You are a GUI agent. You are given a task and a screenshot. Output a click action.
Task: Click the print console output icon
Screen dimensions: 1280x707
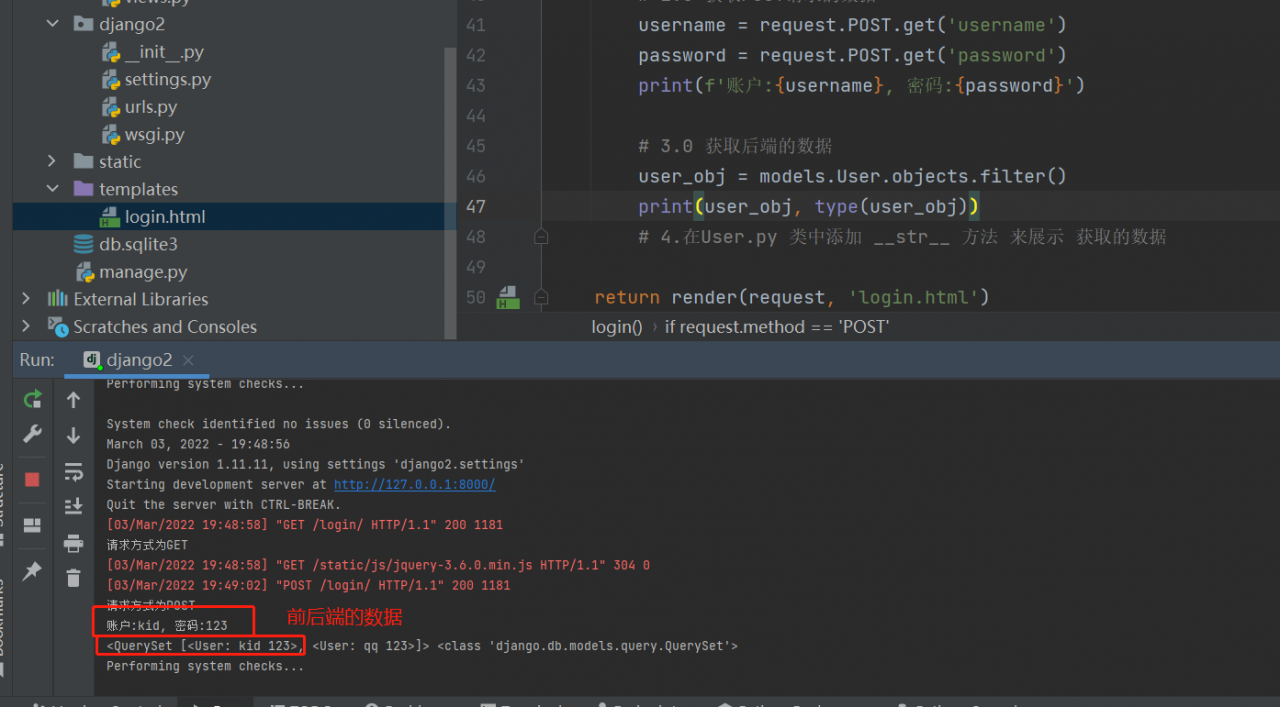[x=73, y=543]
